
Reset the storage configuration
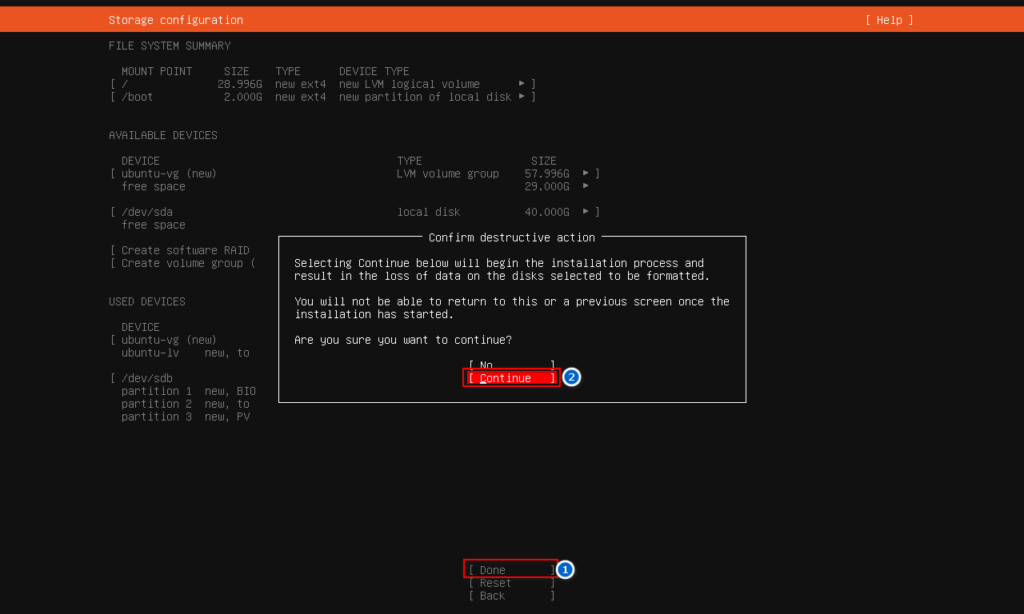click(510, 582)
